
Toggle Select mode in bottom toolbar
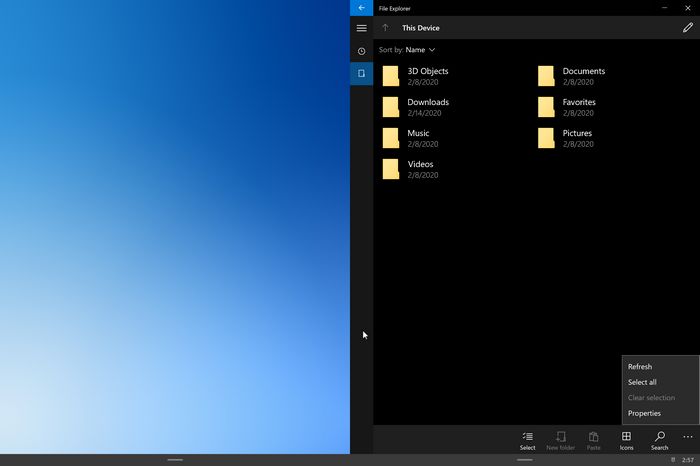point(527,440)
